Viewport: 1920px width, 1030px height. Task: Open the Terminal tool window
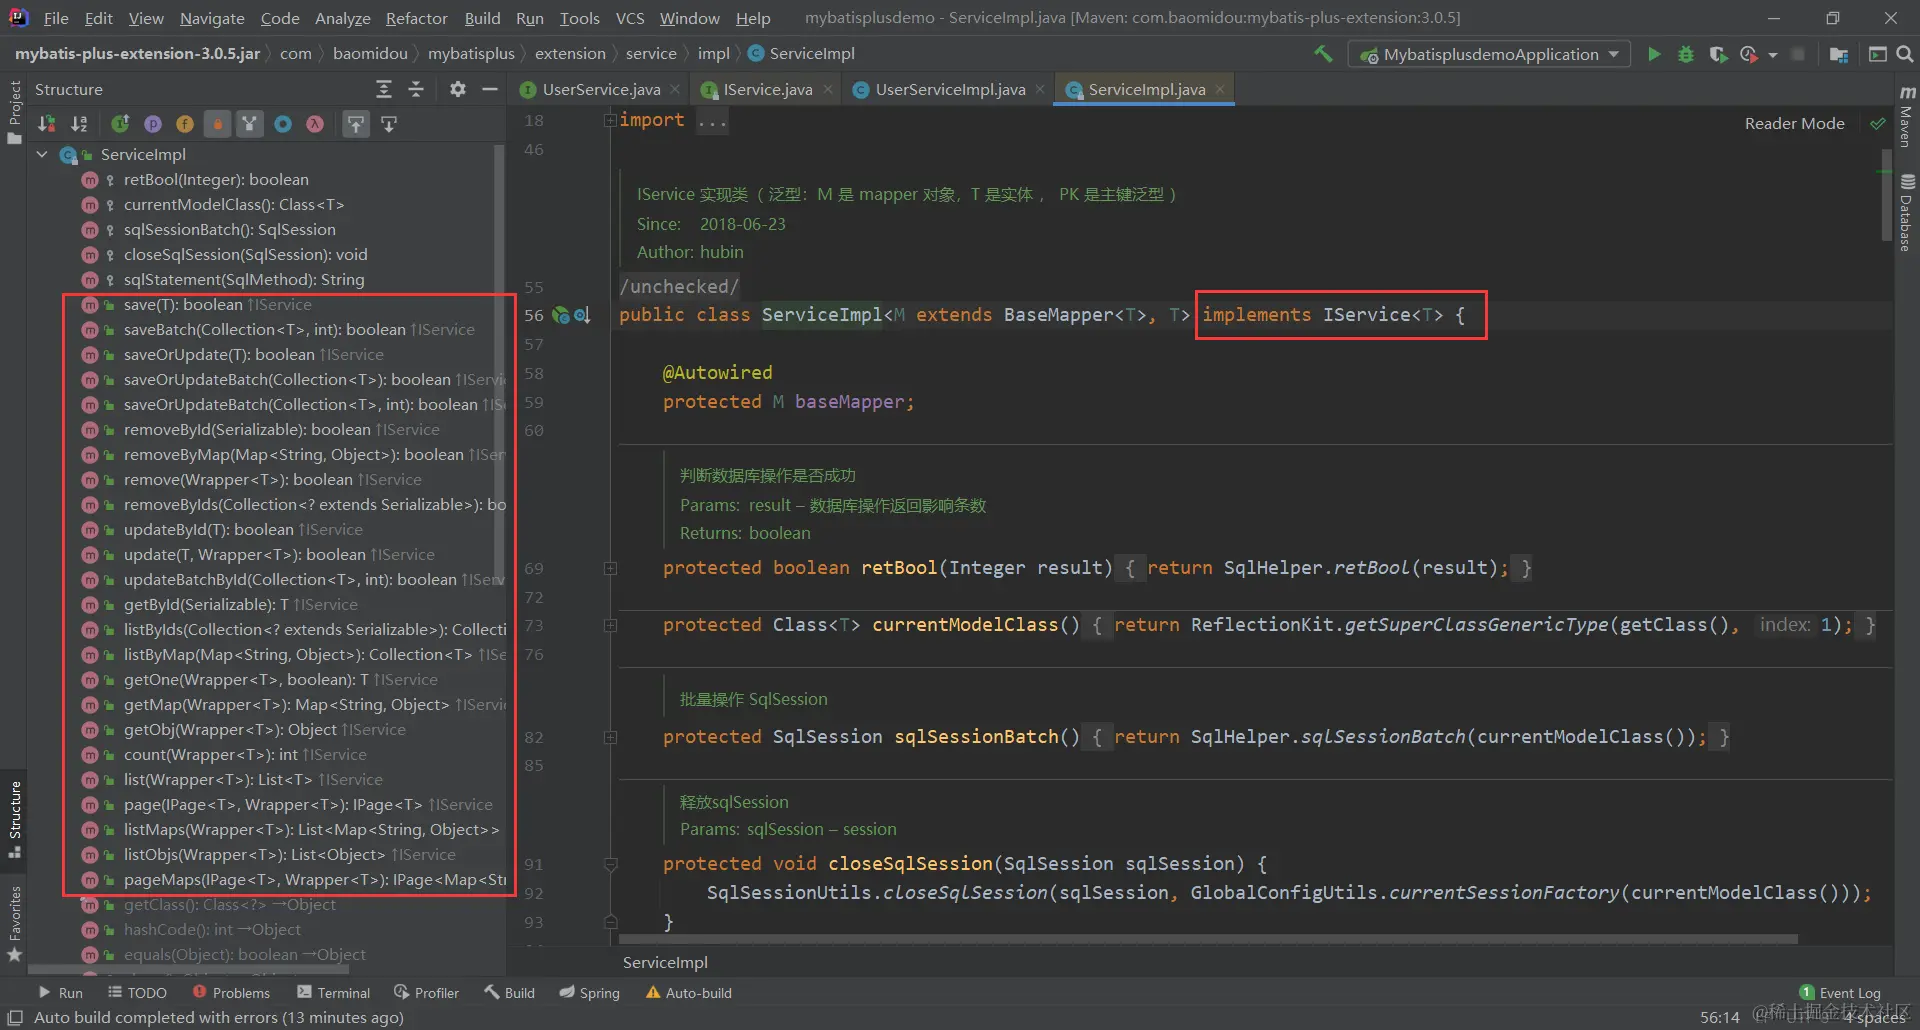tap(334, 993)
